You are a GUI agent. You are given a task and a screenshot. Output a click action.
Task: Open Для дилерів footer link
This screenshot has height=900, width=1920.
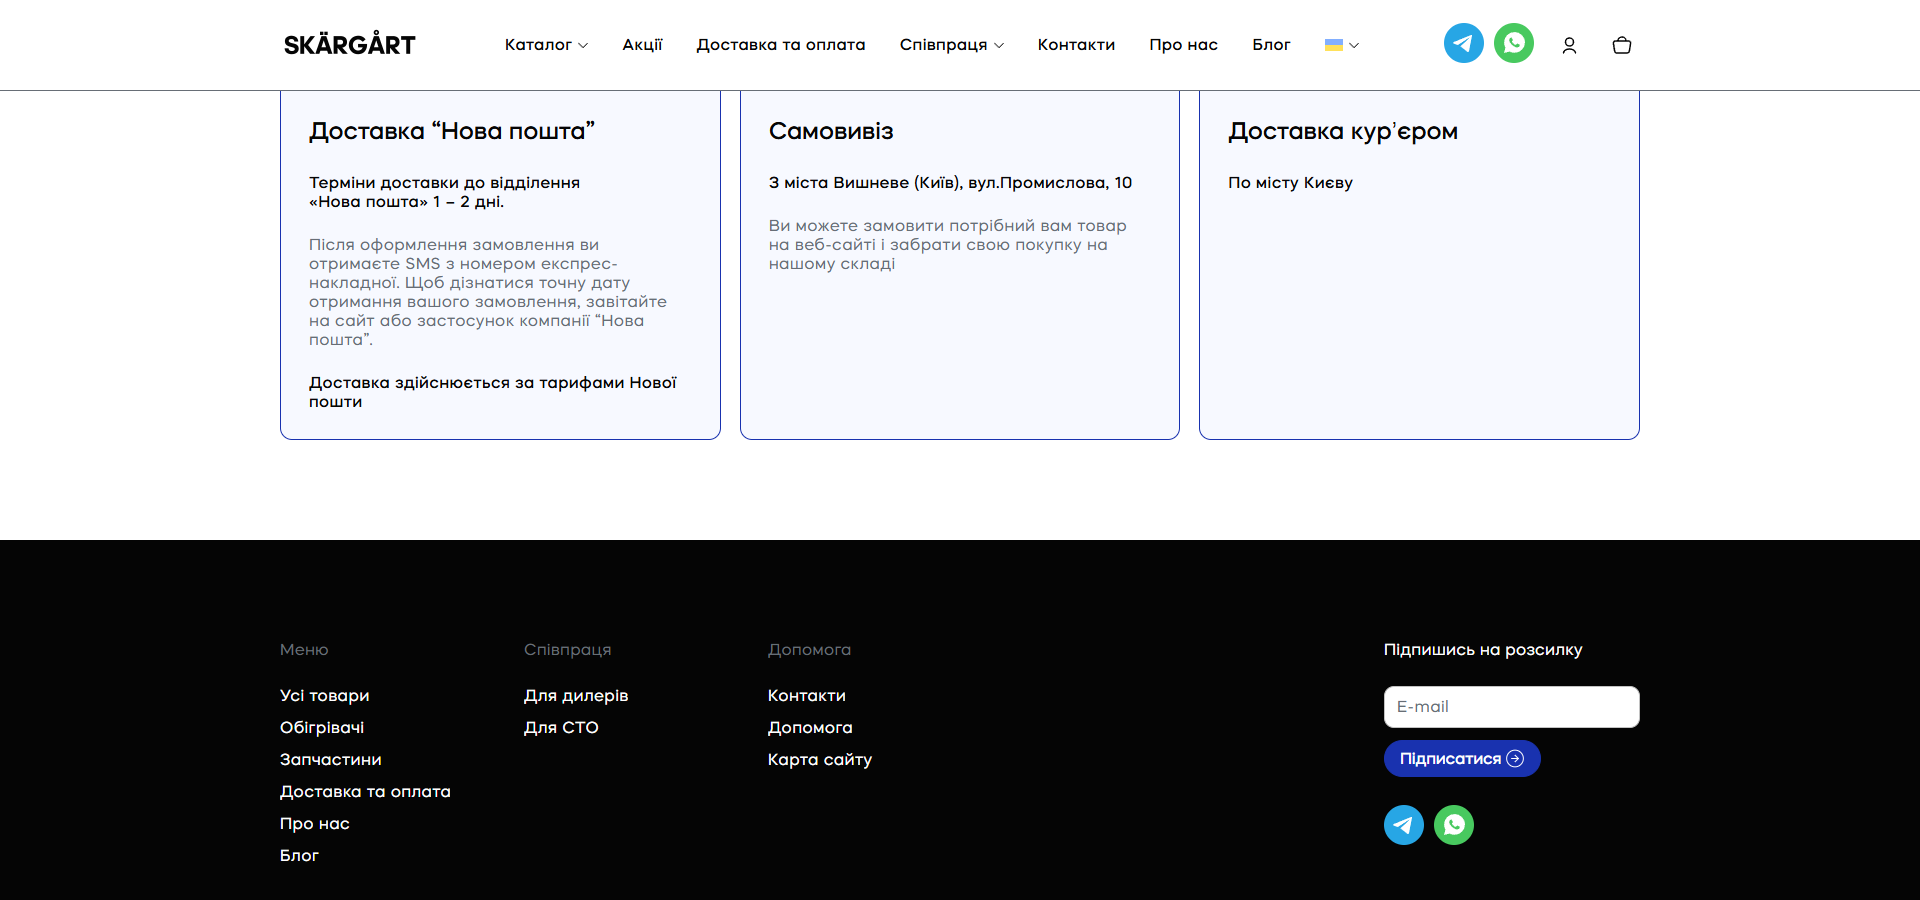click(x=576, y=696)
